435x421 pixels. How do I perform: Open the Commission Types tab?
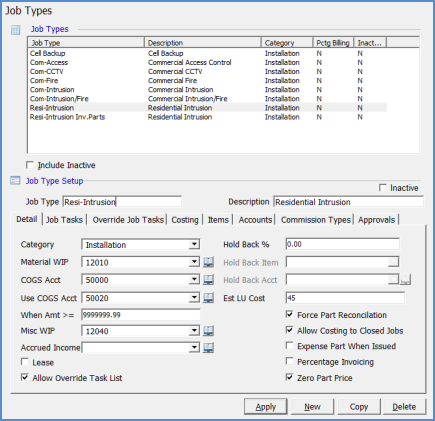(316, 220)
